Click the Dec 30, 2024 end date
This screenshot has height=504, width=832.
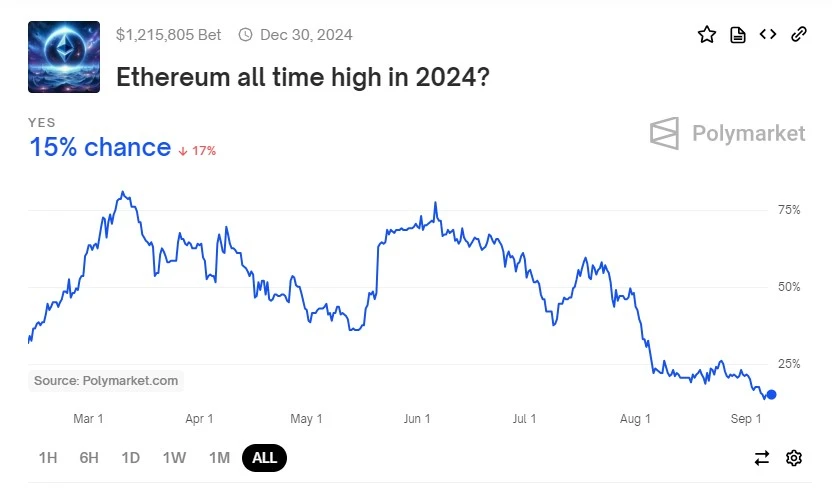(306, 35)
